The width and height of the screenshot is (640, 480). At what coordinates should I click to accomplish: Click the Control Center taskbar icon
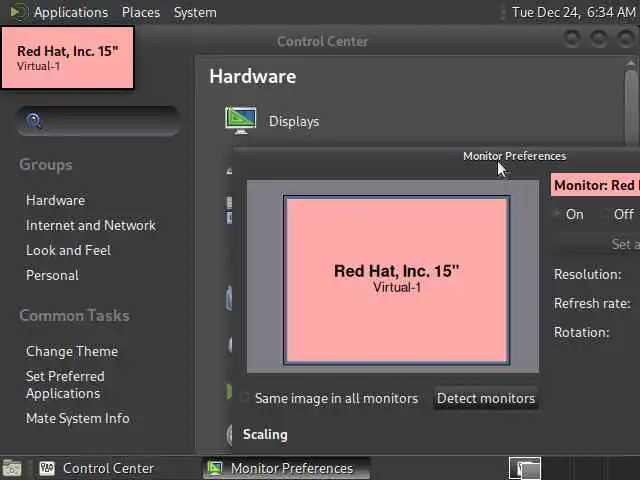coord(47,468)
